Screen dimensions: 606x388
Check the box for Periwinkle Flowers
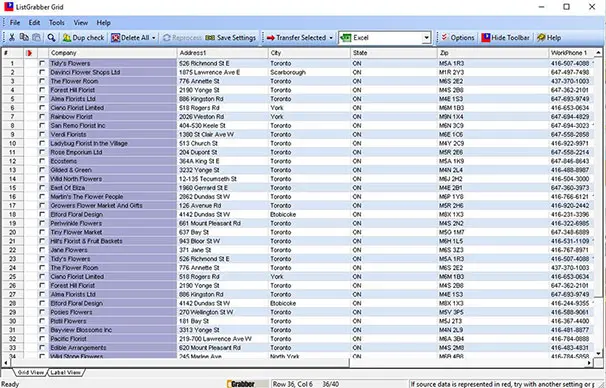pos(42,223)
